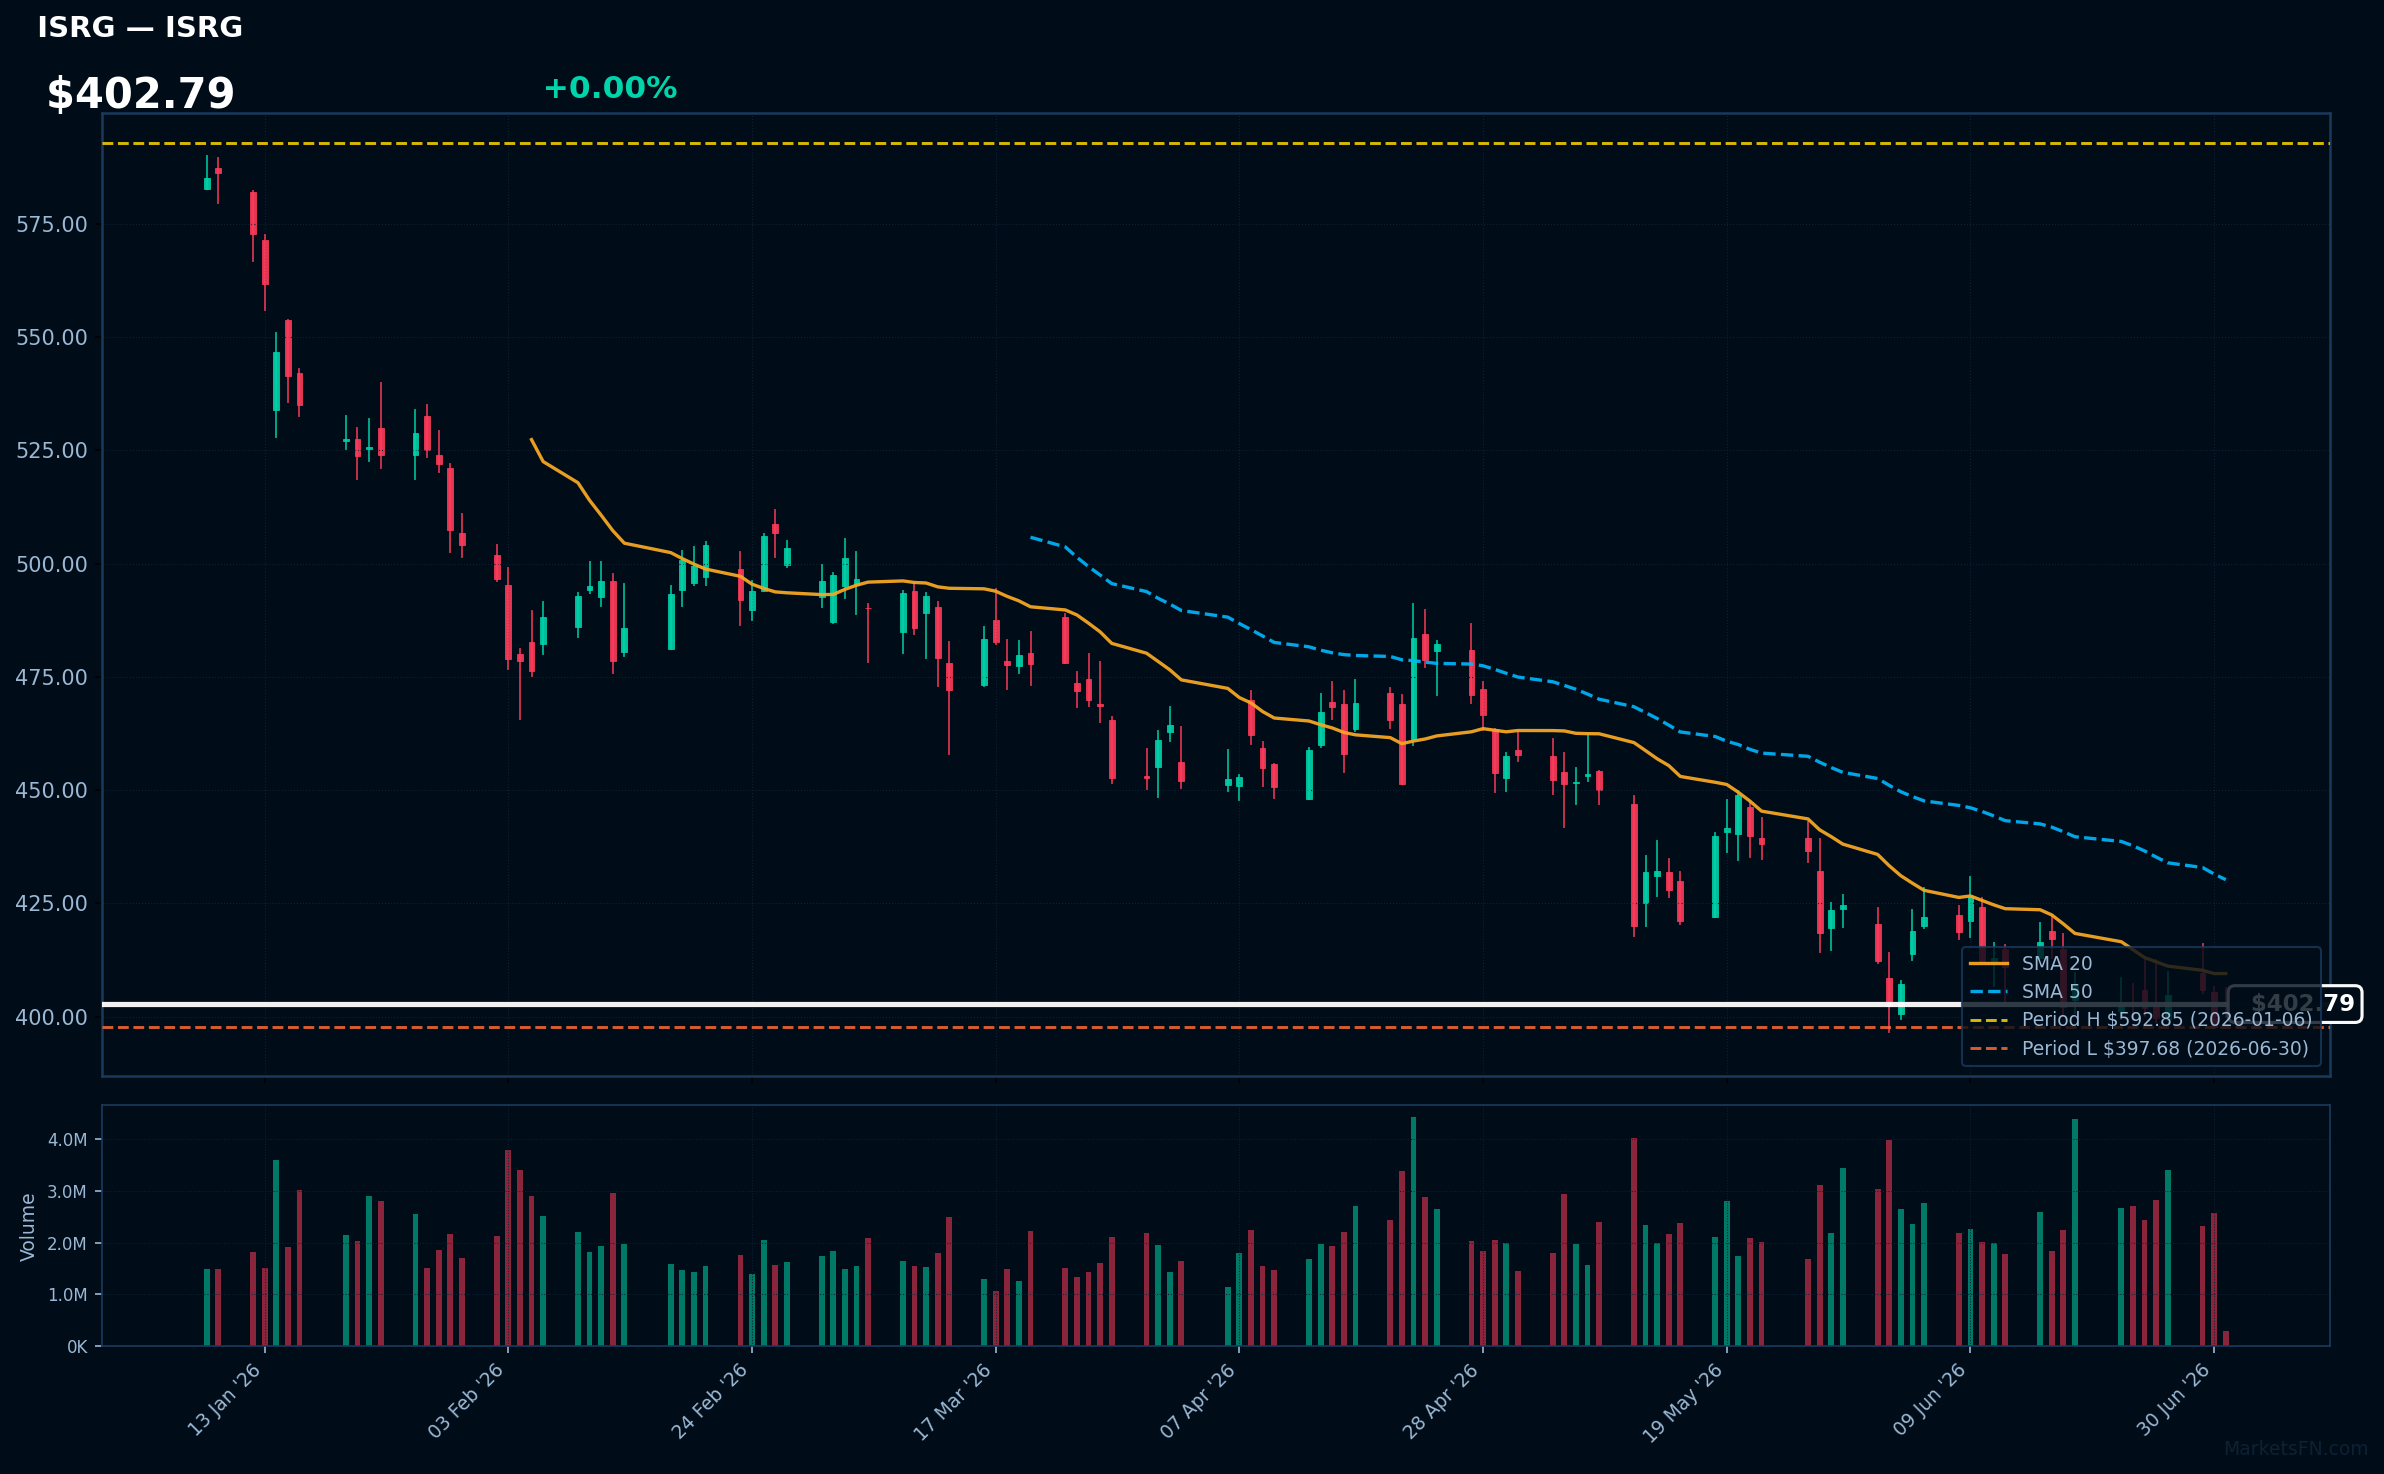
Task: Click the +0.00% change indicator
Action: click(x=610, y=88)
